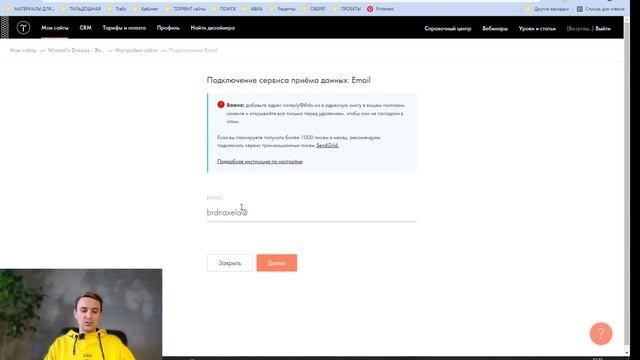Click 'Настройки сайта' breadcrumb link
Image resolution: width=640 pixels, height=360 pixels.
pos(136,50)
